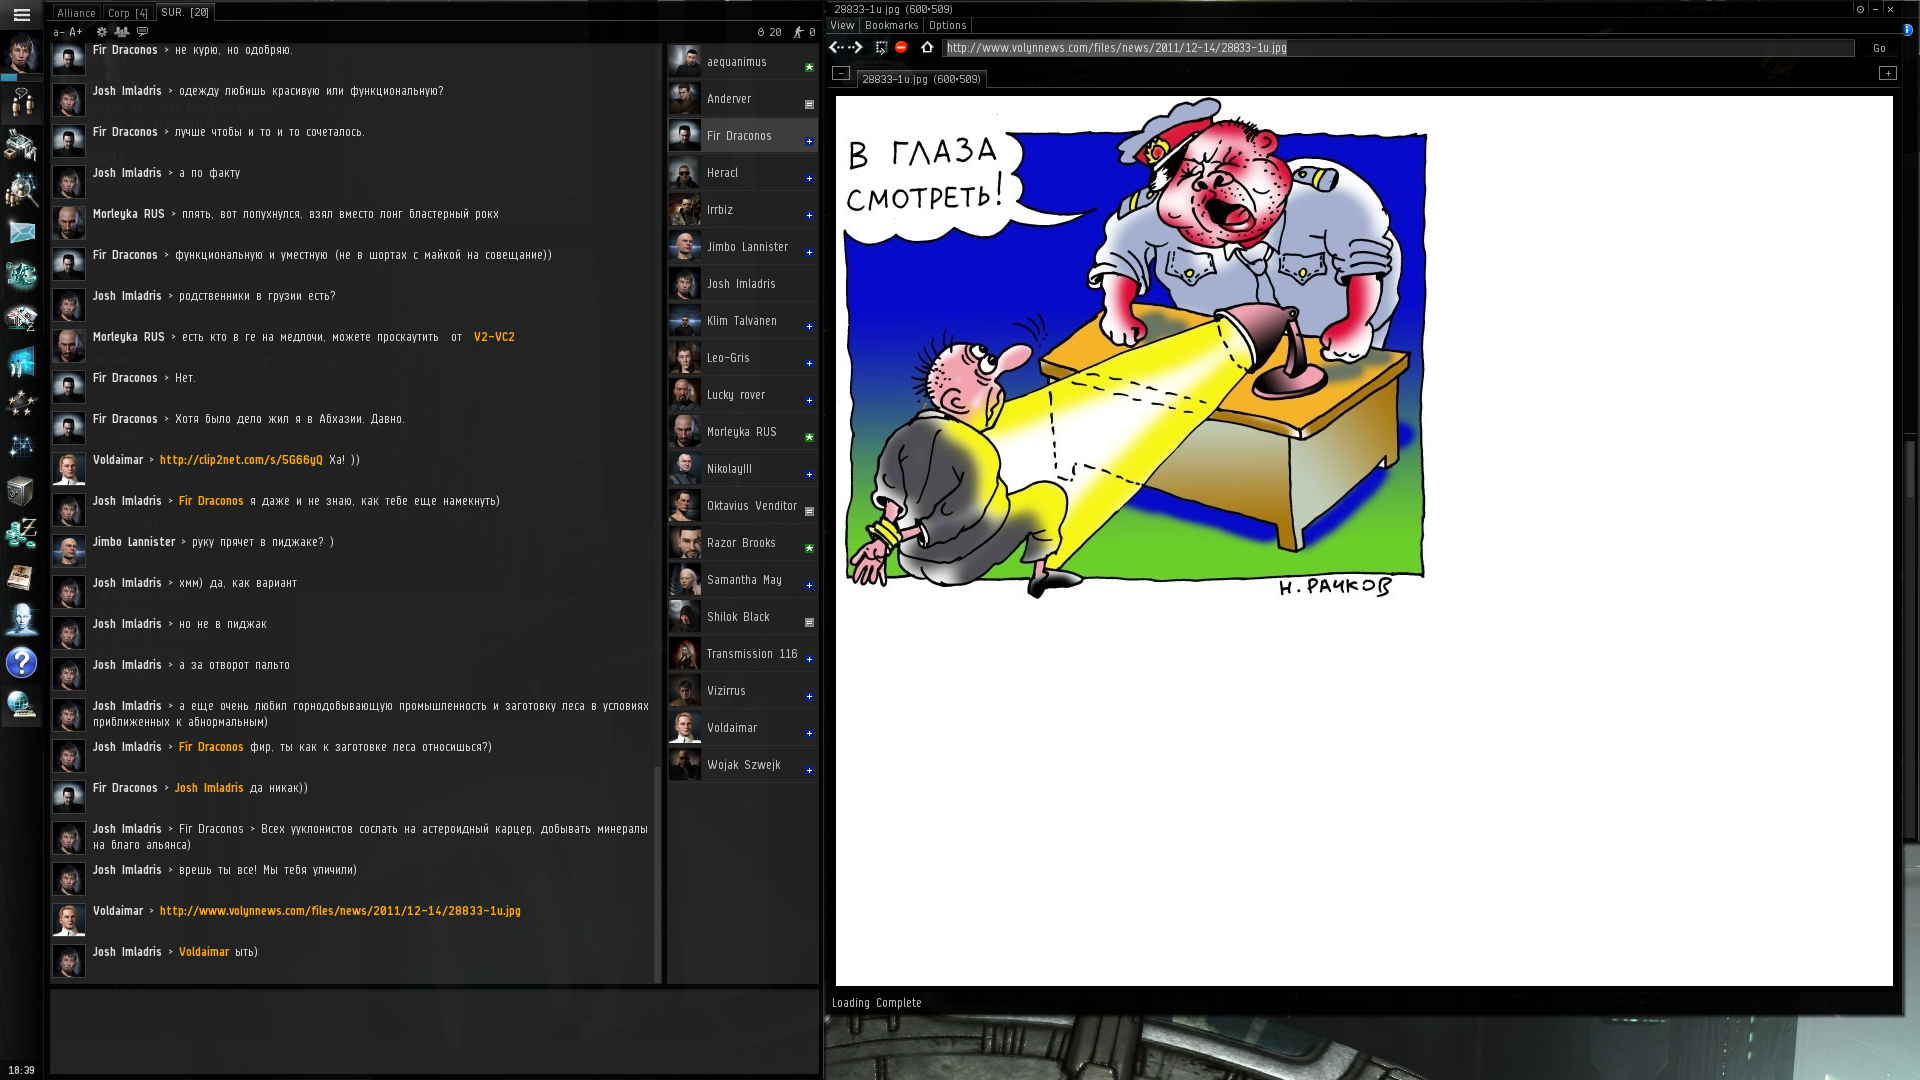Select Oktavius Venditor in member list
The image size is (1920, 1080).
coord(743,506)
